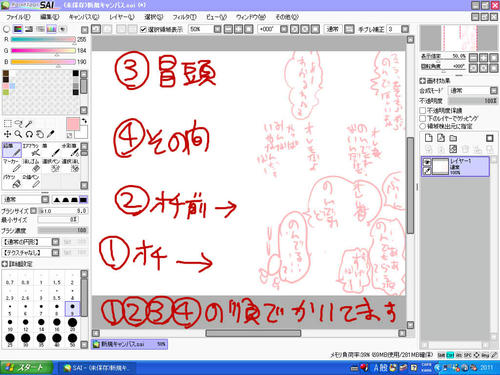Click the 新規キャンバス.sai canvas tab
The image size is (500, 375).
pyautogui.click(x=130, y=344)
